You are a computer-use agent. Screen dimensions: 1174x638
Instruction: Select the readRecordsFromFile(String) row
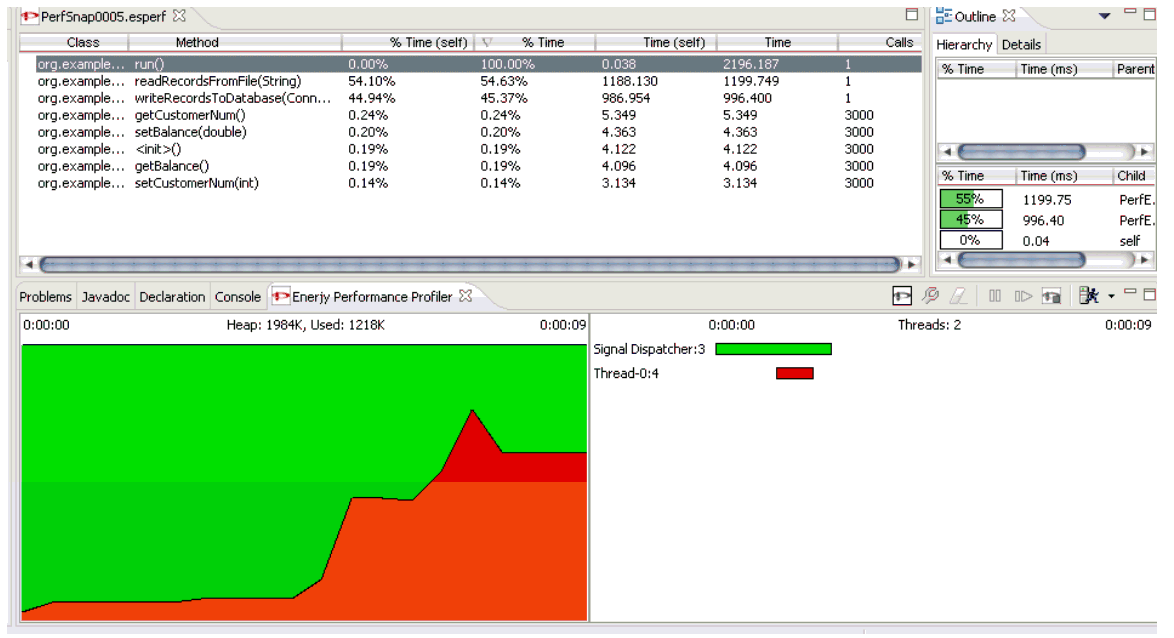pyautogui.click(x=217, y=80)
